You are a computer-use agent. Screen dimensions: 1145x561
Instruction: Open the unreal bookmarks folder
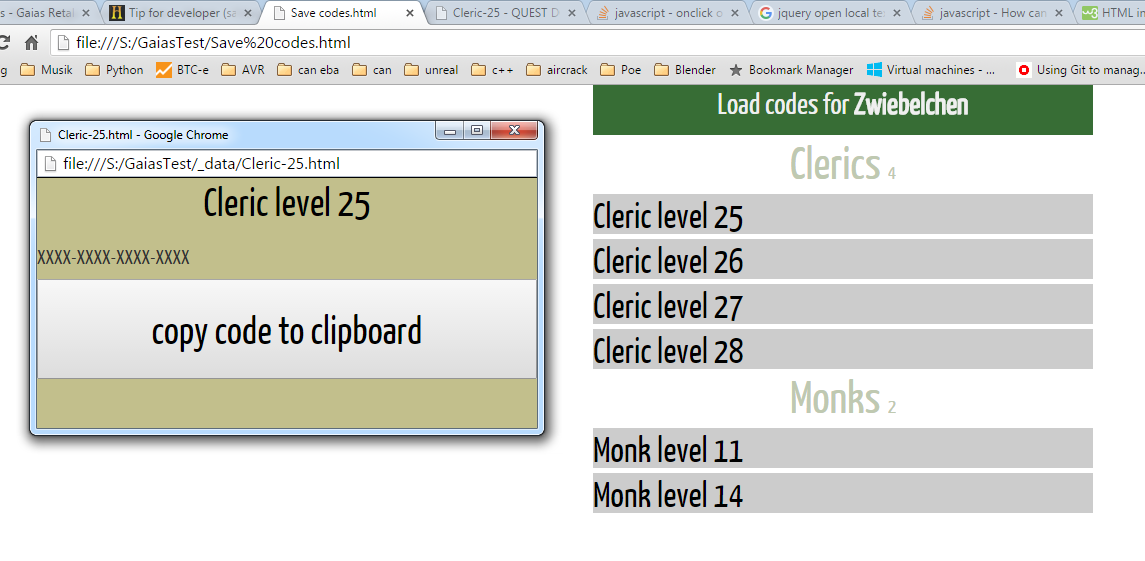tap(431, 70)
